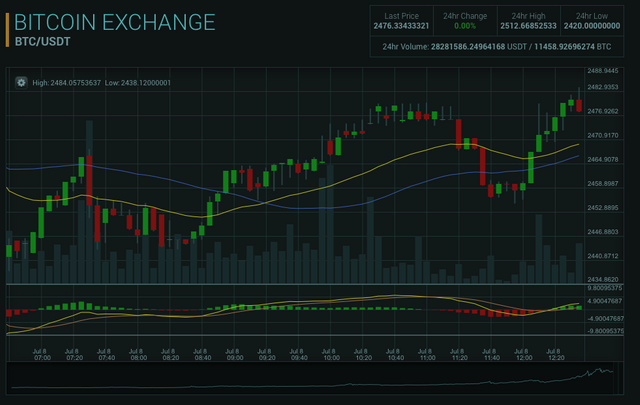Click the Jul 8 12:00 time label
This screenshot has width=640, height=405.
coord(524,354)
